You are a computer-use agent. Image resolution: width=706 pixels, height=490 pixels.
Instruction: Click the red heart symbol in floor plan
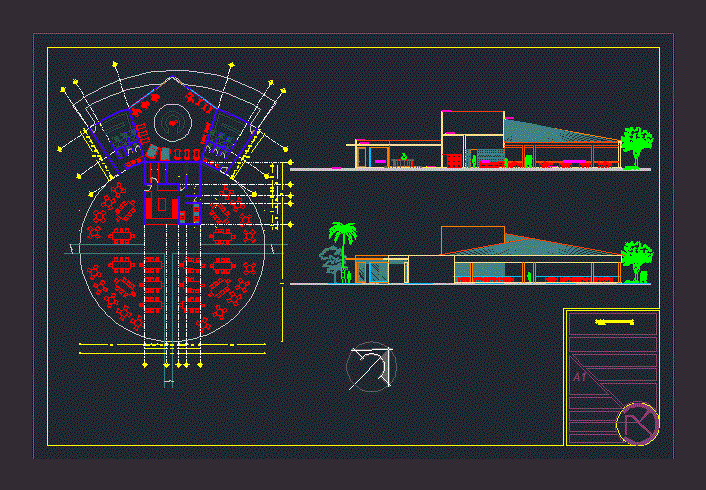pyautogui.click(x=176, y=122)
